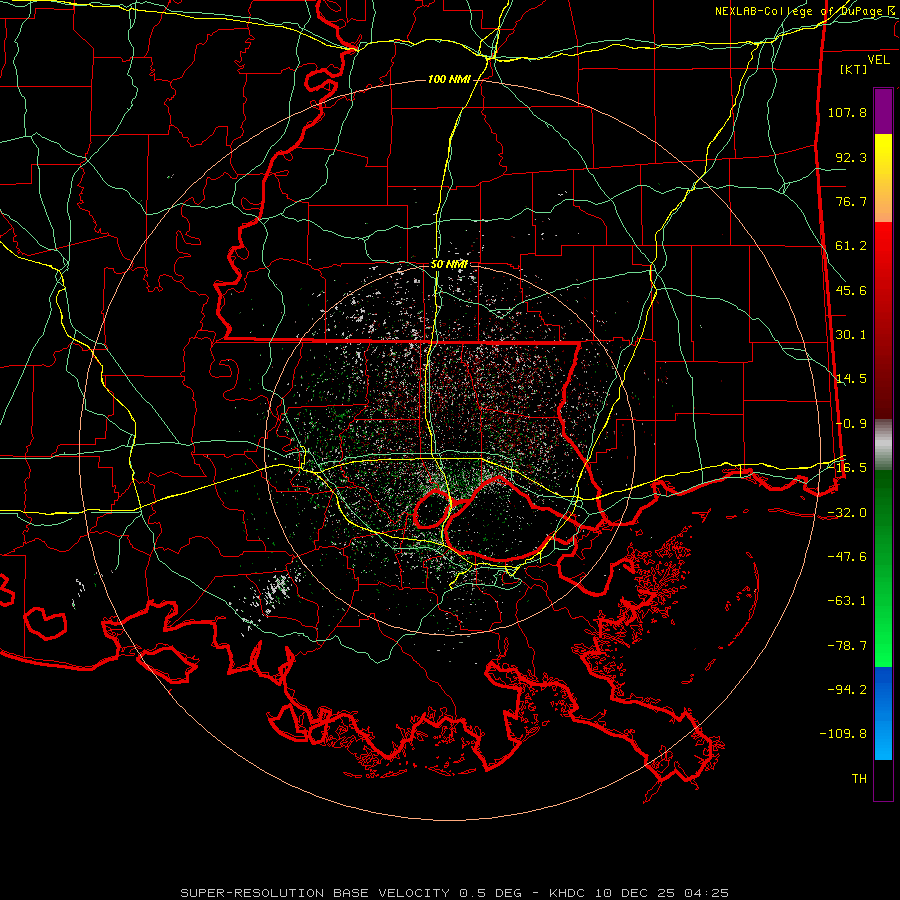Click the 92.3 legend value
900x900 pixels.
851,157
